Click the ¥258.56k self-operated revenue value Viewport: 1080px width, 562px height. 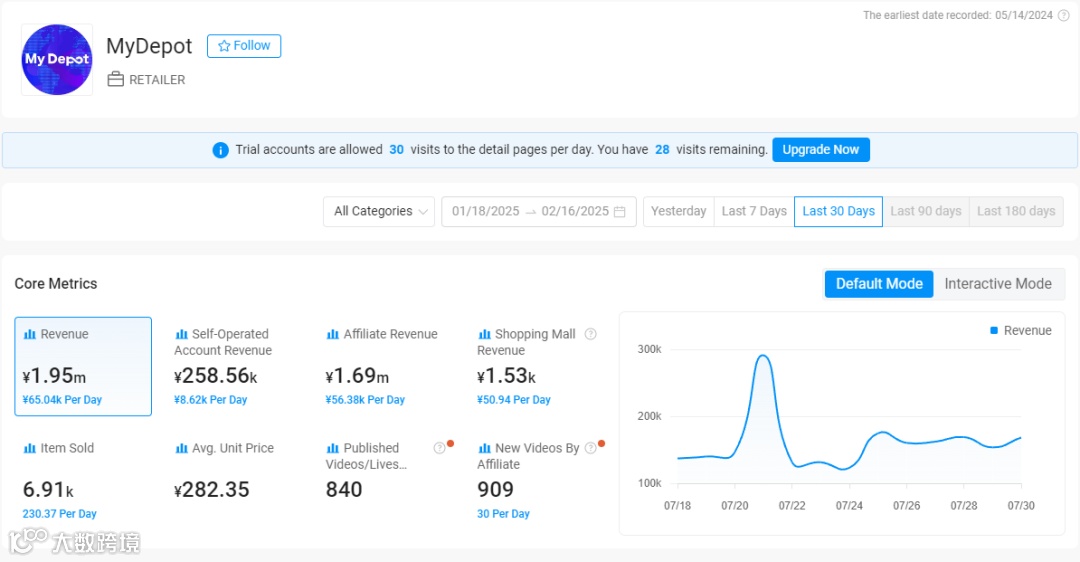point(216,376)
